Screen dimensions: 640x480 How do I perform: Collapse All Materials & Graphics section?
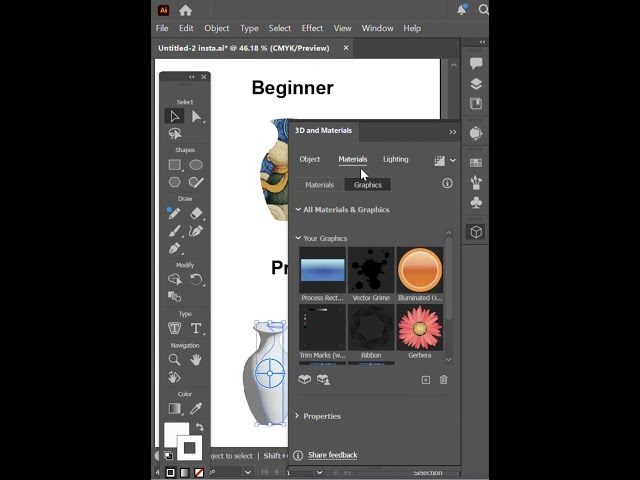[x=298, y=209]
